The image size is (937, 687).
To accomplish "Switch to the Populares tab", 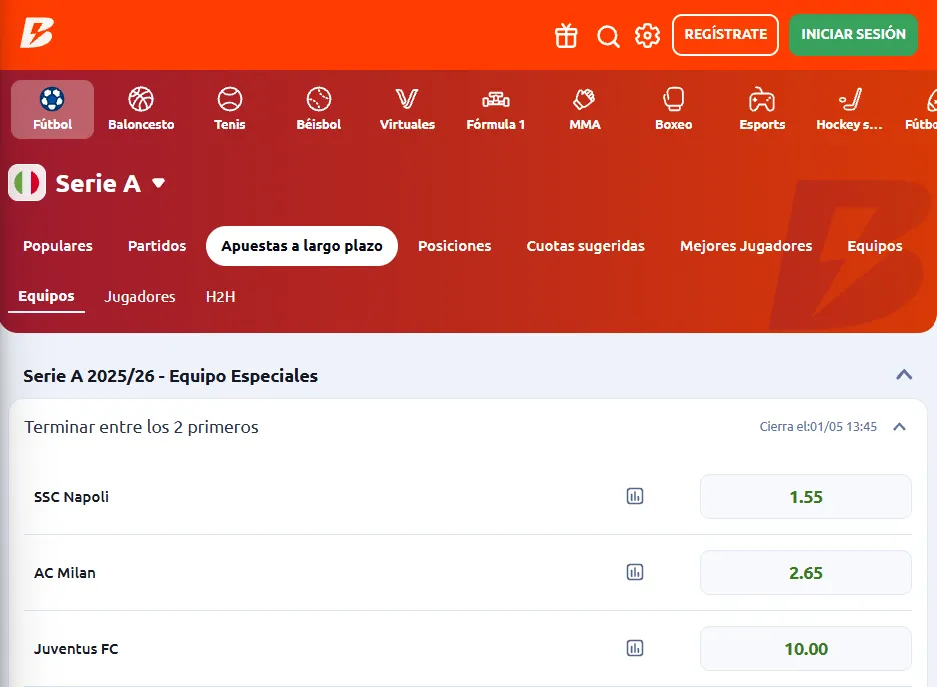I will coord(58,246).
